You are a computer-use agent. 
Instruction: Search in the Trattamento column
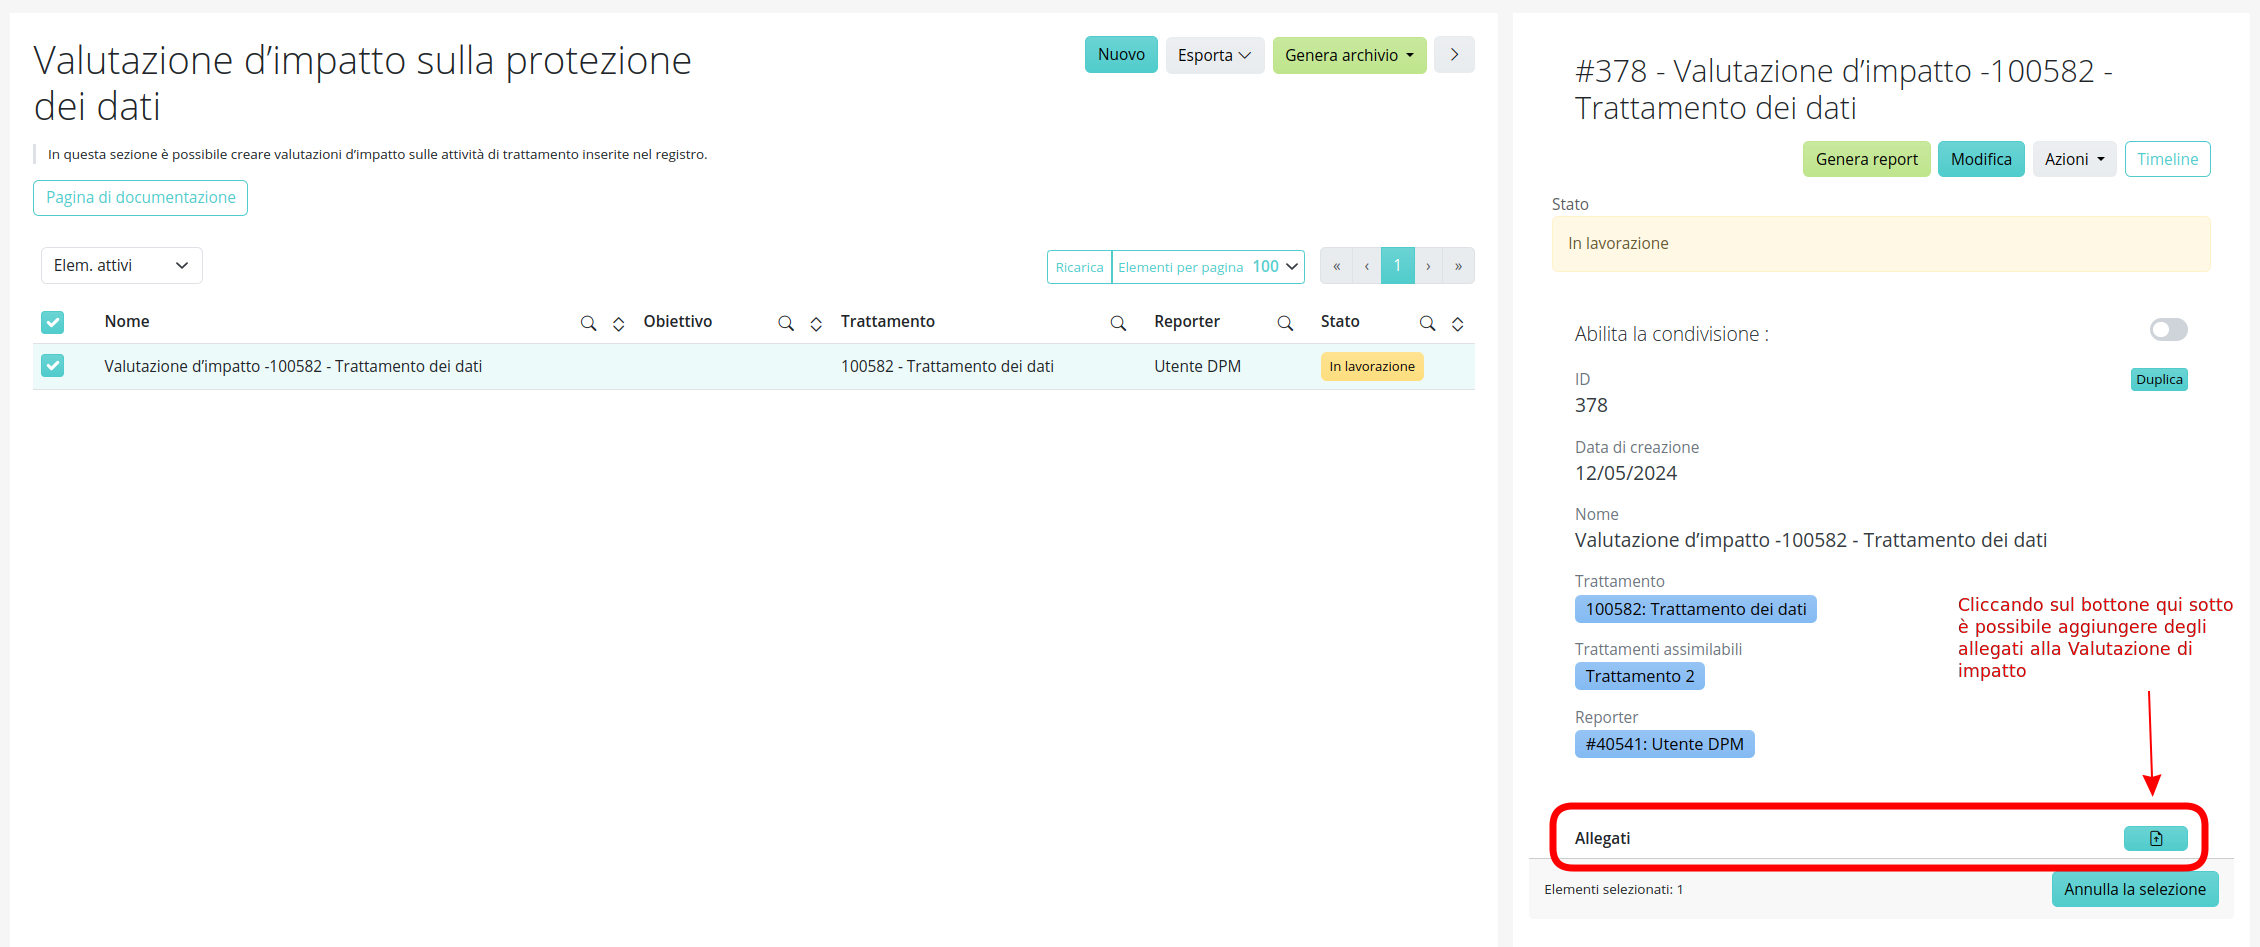click(1118, 323)
